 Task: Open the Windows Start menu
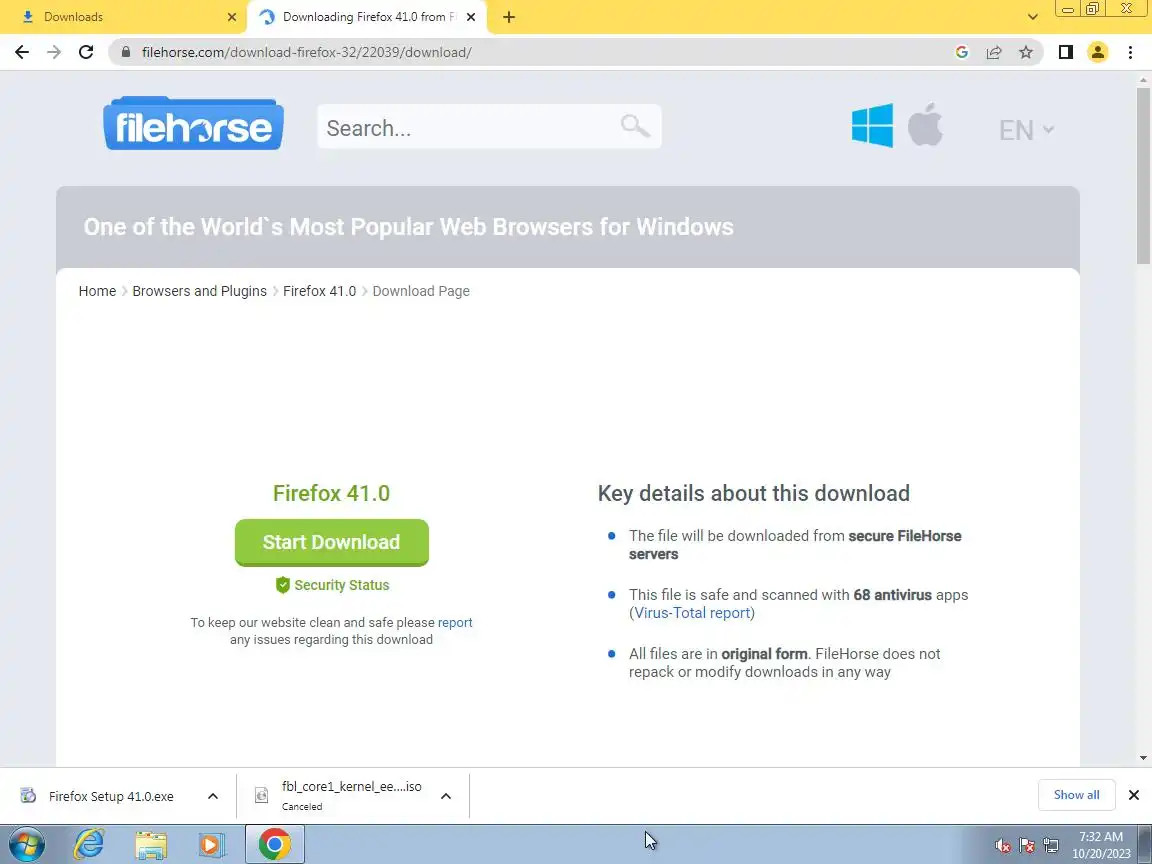coord(27,844)
